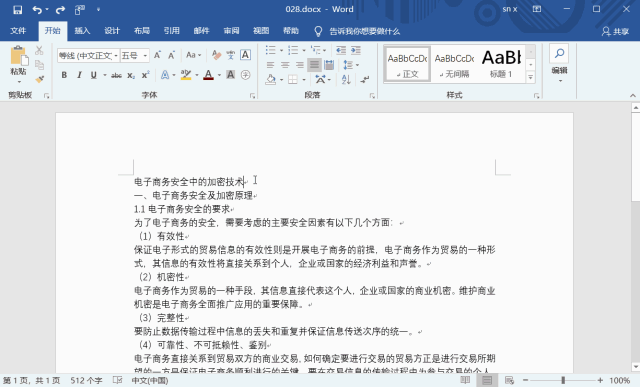Click the 共享 share button
This screenshot has height=387, width=640.
coord(615,31)
